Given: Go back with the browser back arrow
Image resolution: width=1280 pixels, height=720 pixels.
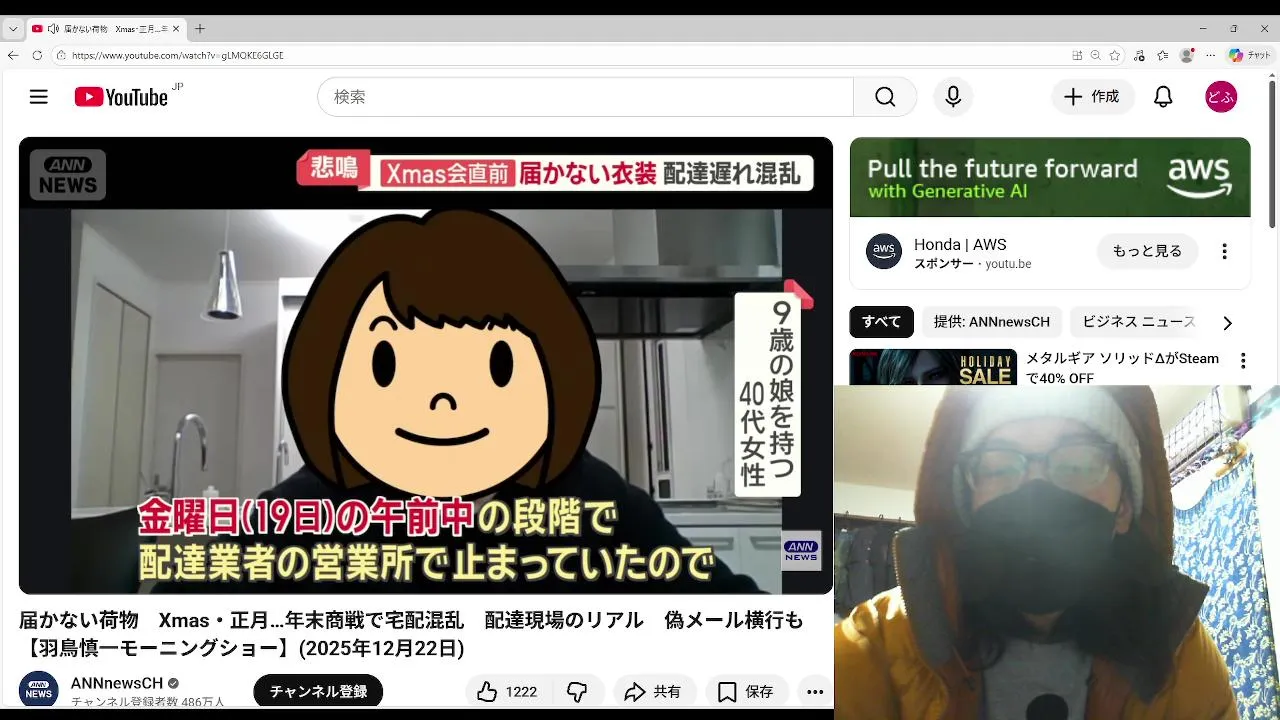Looking at the screenshot, I should click(x=13, y=55).
